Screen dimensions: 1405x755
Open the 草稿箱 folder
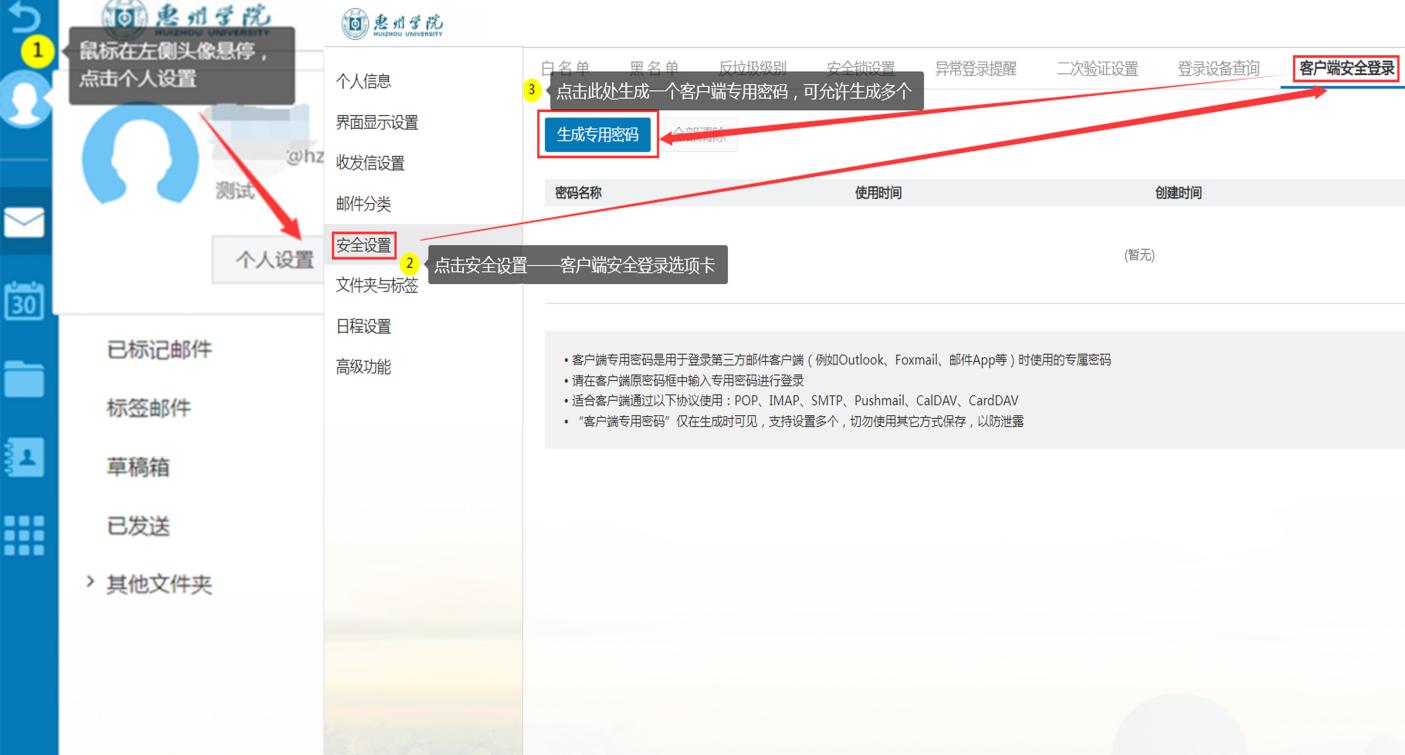pos(138,467)
